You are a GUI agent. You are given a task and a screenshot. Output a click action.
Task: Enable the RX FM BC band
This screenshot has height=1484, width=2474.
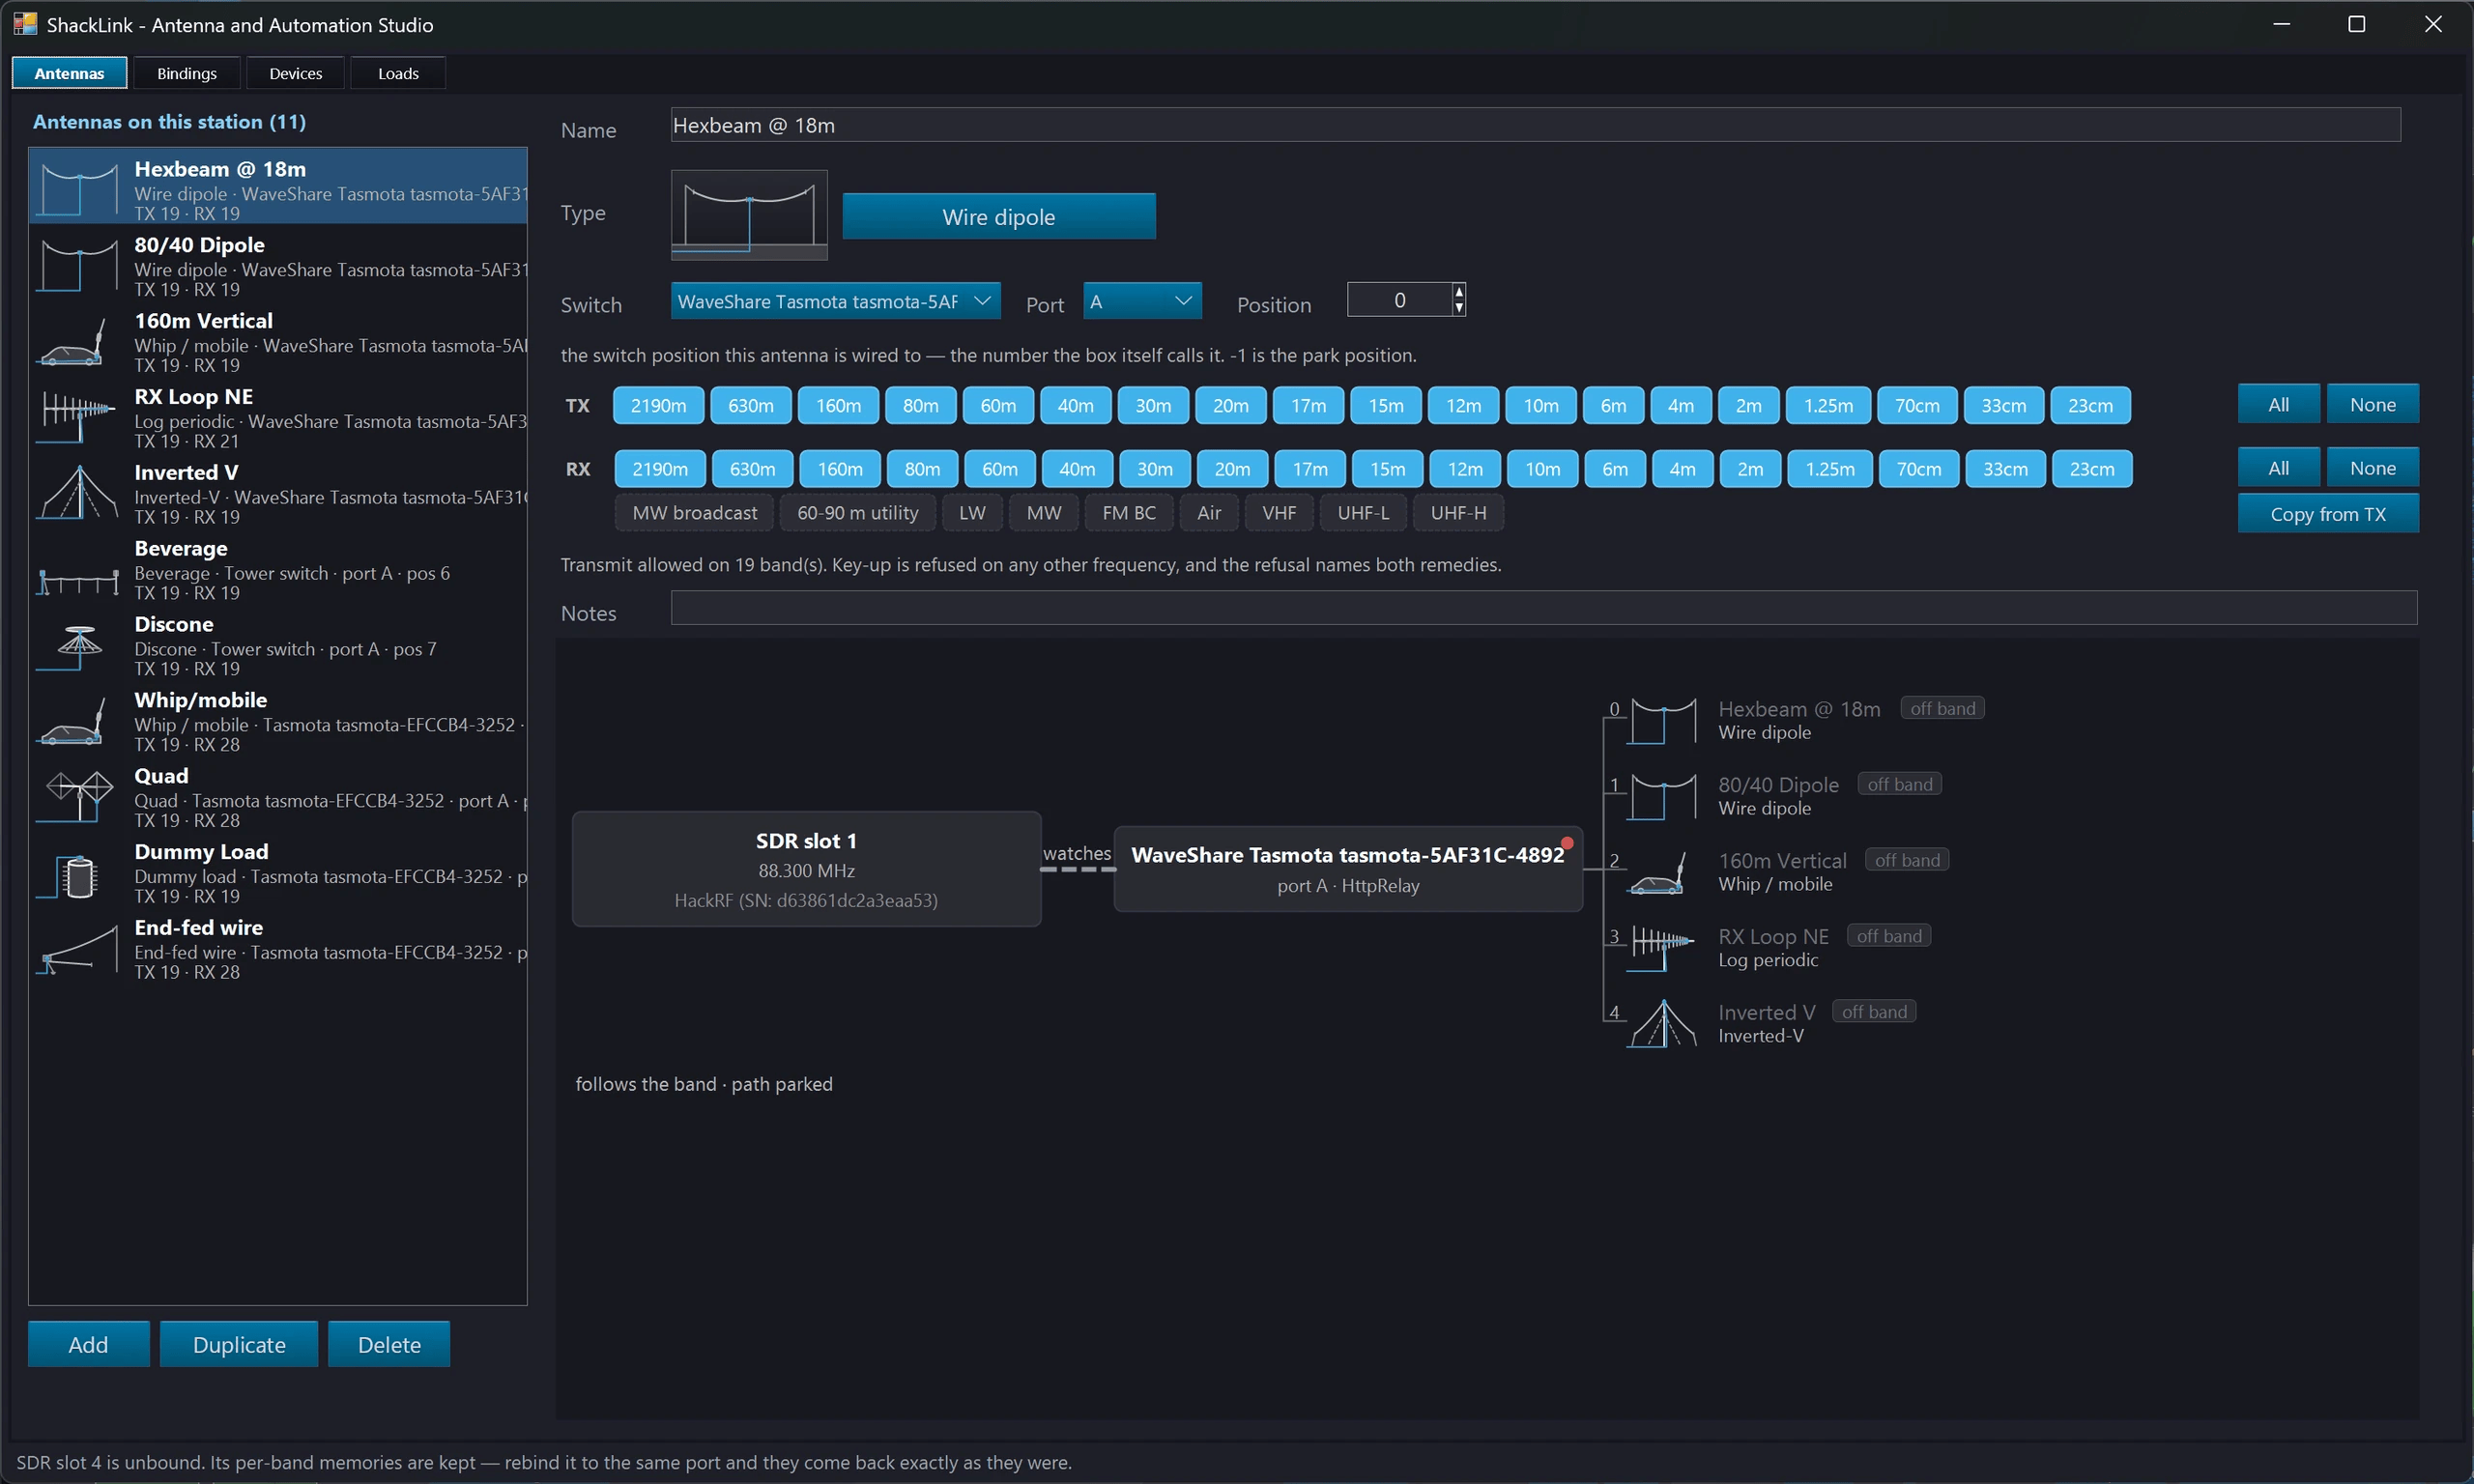[x=1129, y=513]
